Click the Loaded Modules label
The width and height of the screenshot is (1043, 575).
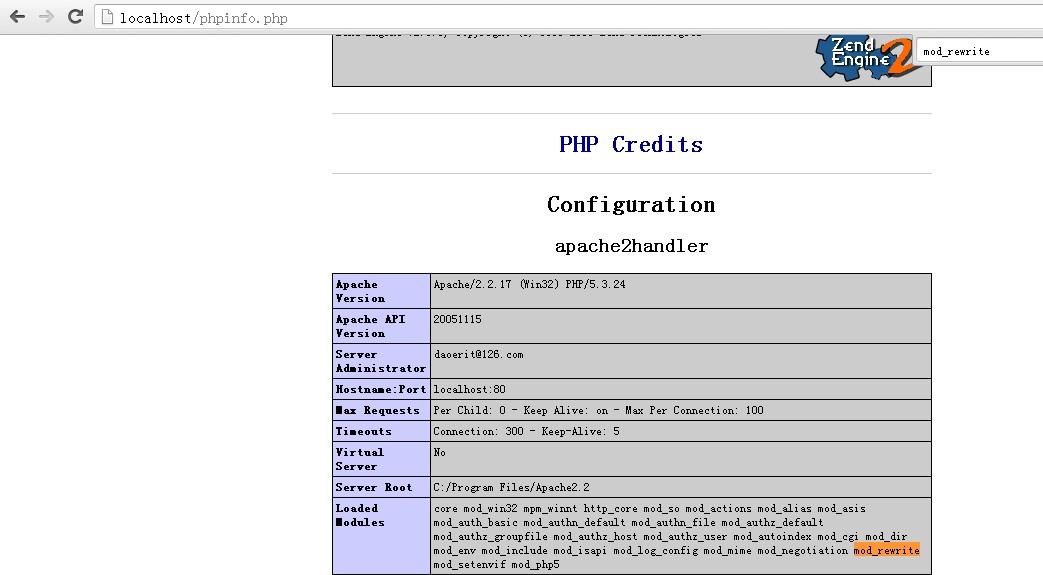pyautogui.click(x=381, y=536)
